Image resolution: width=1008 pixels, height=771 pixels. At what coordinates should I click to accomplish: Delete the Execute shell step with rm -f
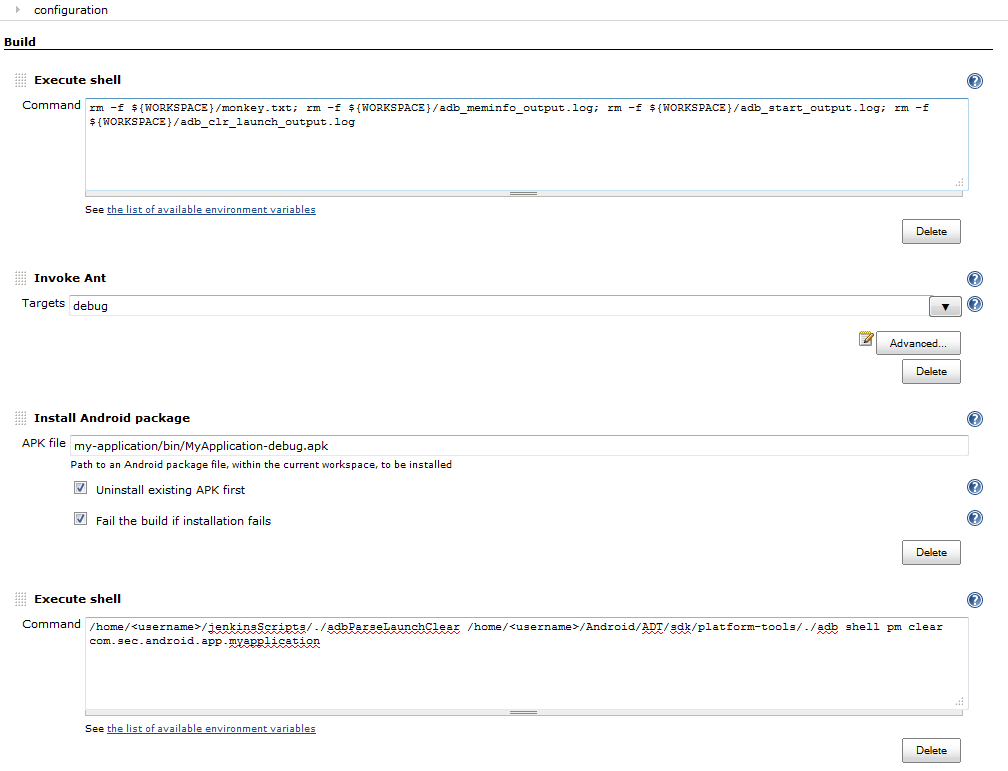pos(931,231)
